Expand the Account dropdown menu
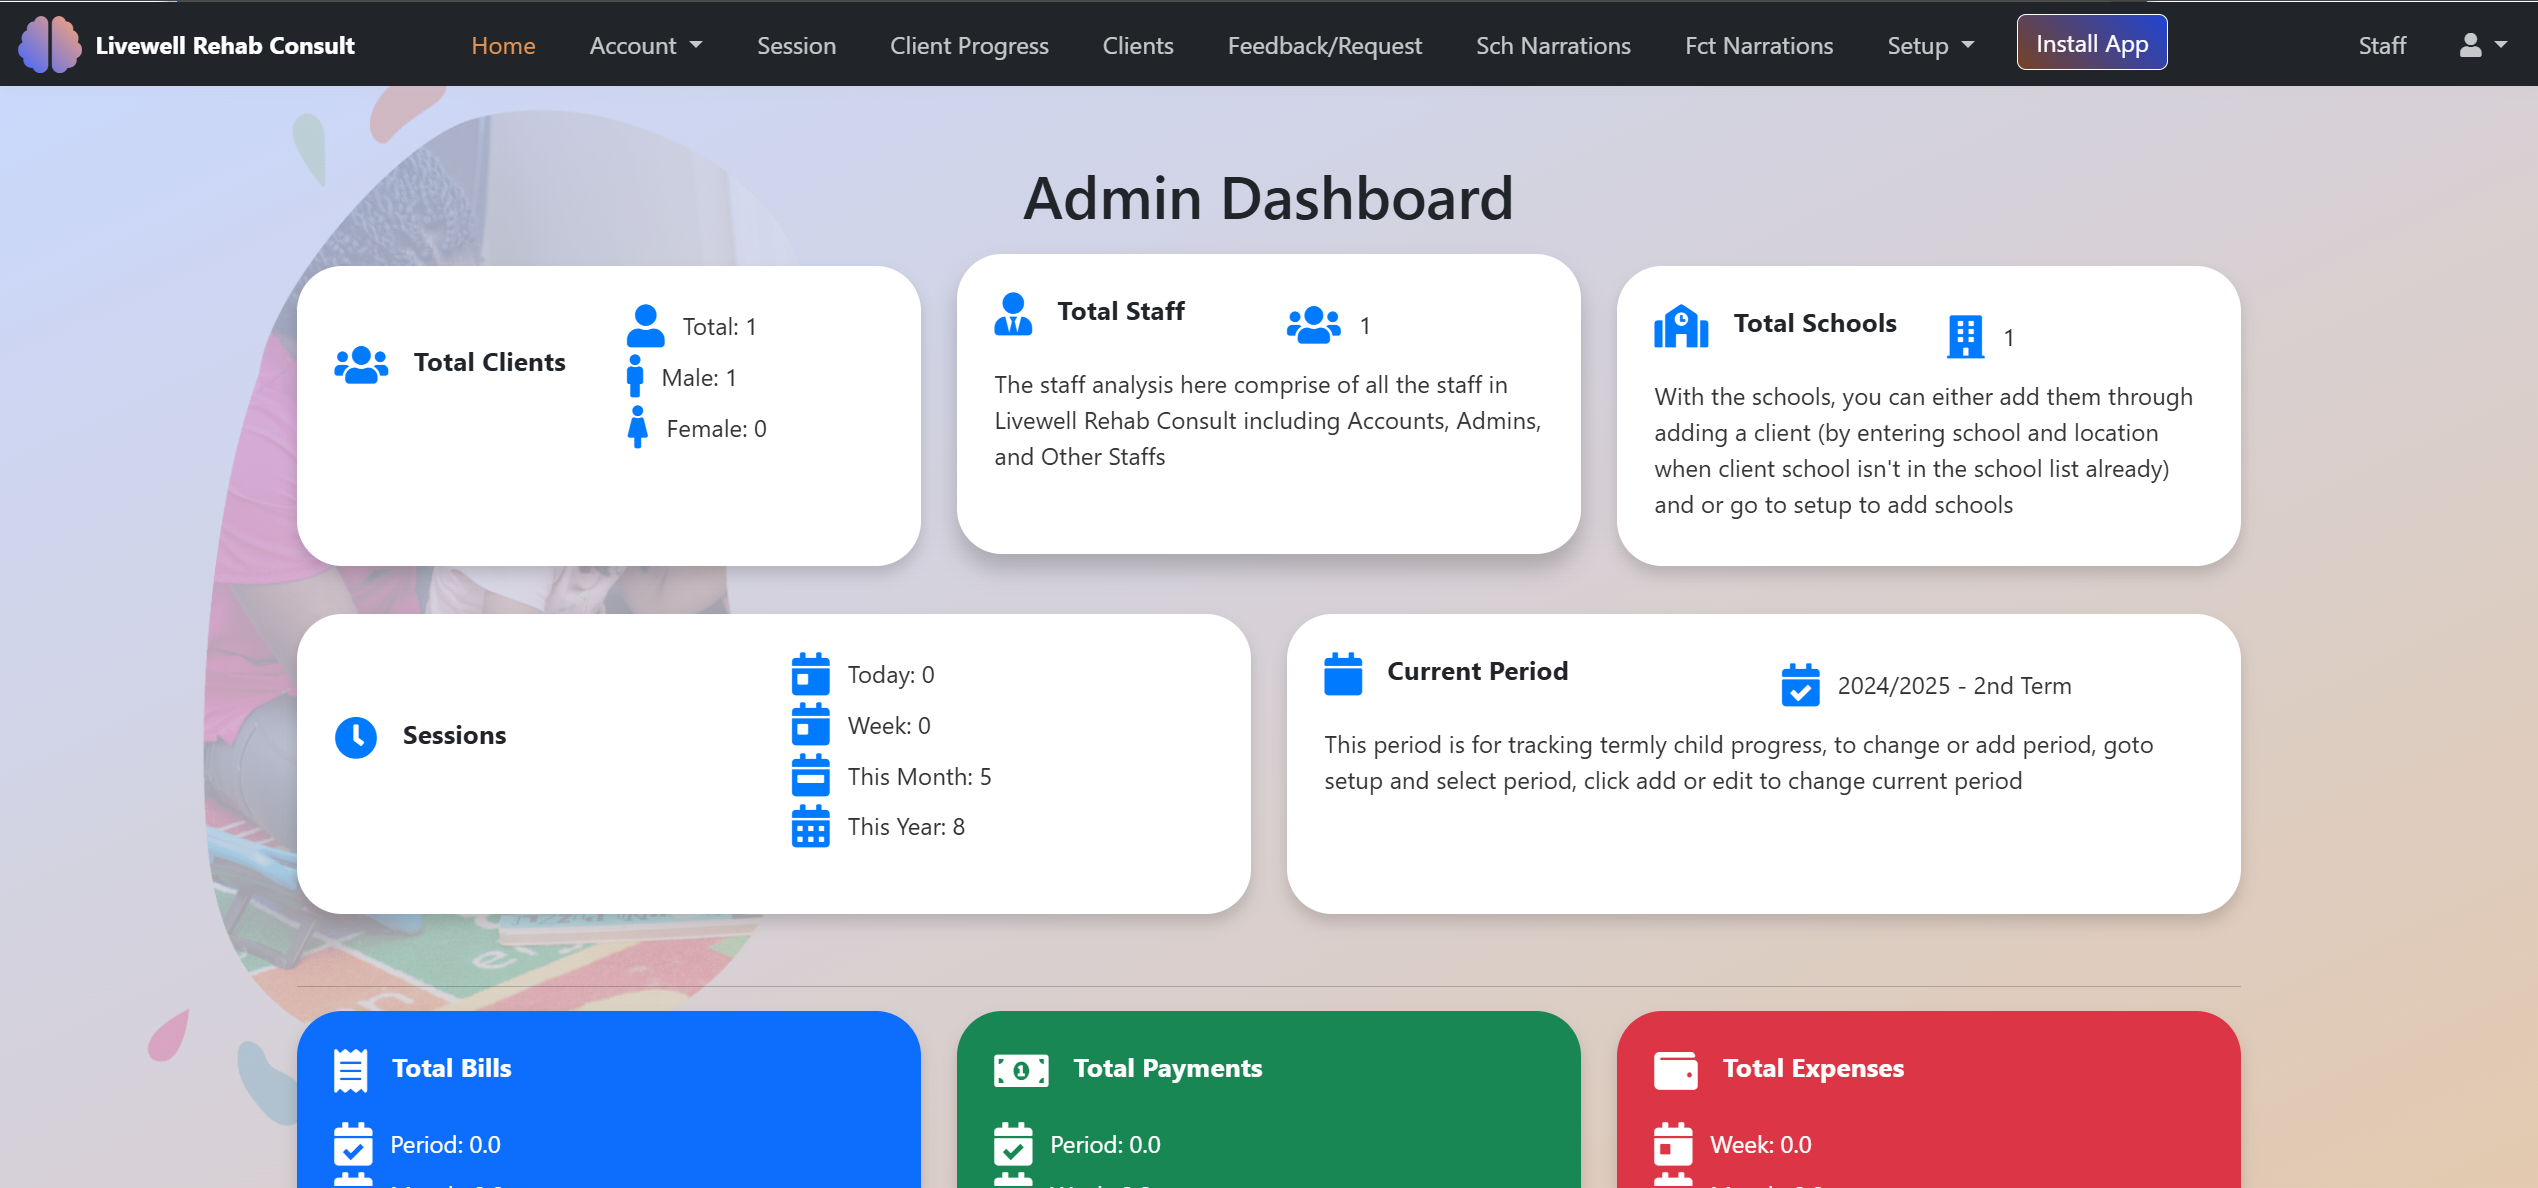The image size is (2538, 1188). (x=645, y=46)
